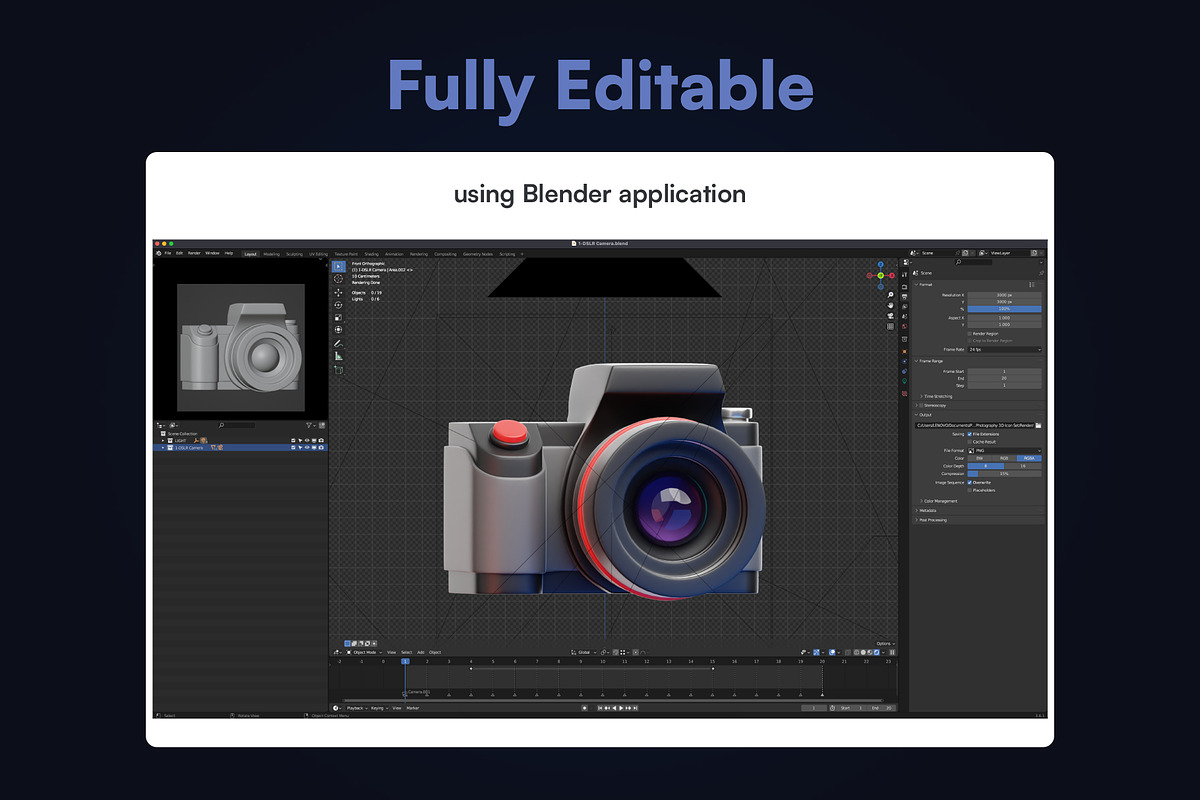Screen dimensions: 1200x800
Task: Enable the Stereoscopy checkbox
Action: tap(921, 405)
